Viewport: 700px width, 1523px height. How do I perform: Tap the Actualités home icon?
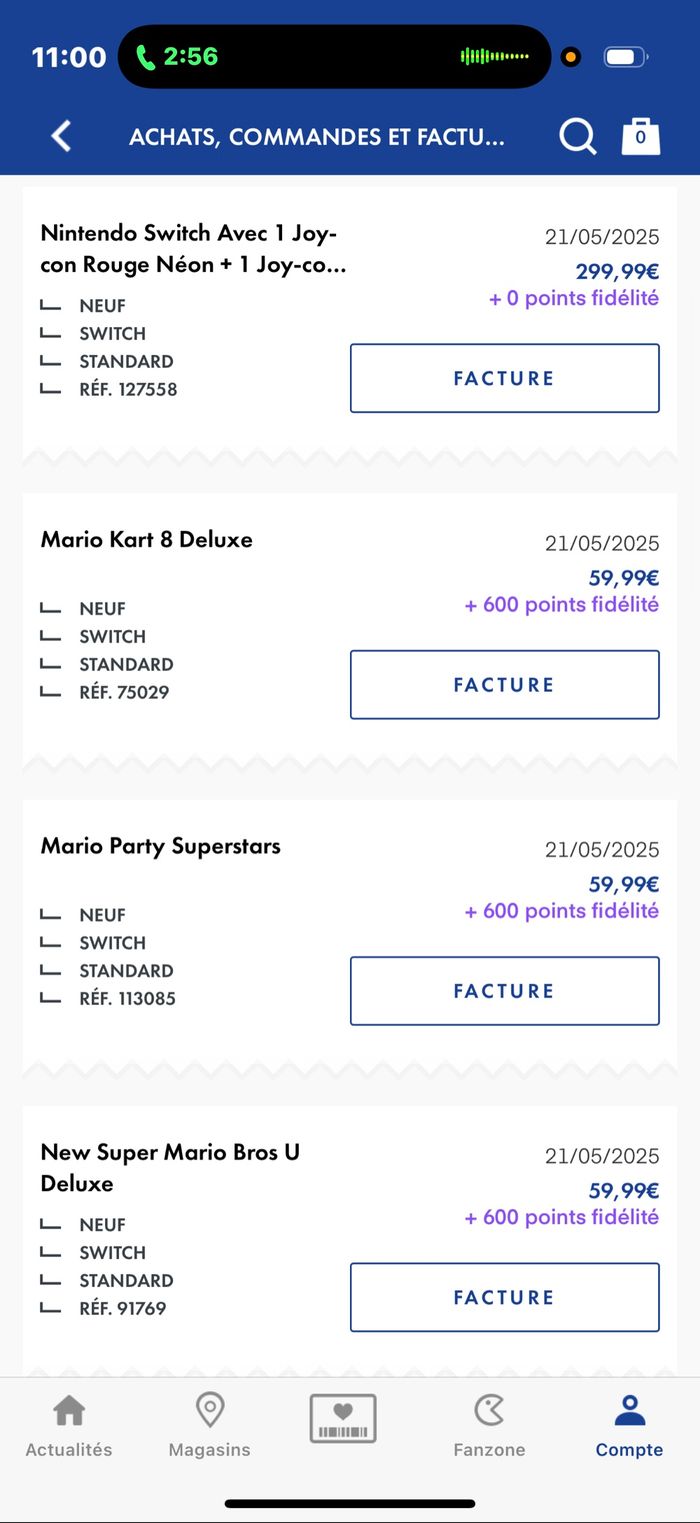coord(69,1411)
